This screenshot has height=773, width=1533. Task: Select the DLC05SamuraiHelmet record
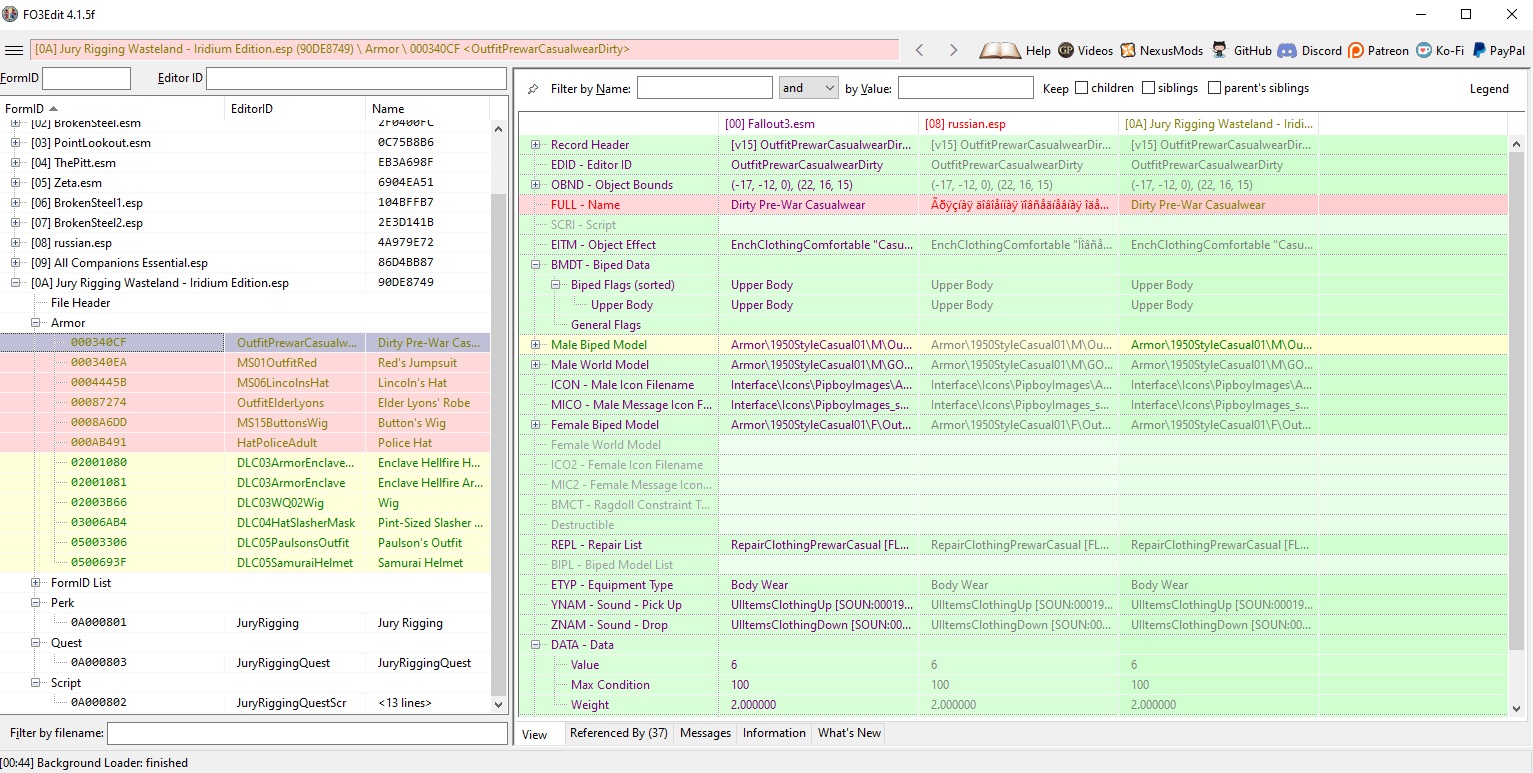[245, 563]
